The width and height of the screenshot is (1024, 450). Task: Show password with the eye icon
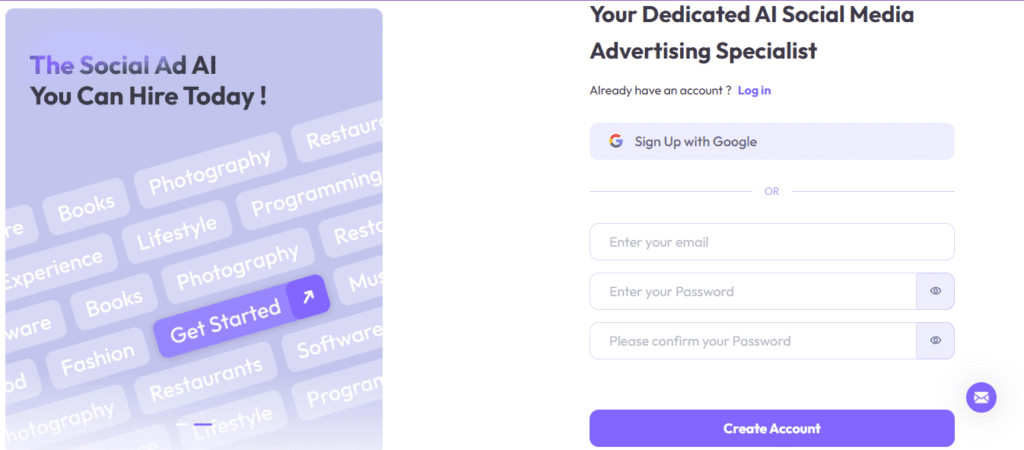point(935,291)
